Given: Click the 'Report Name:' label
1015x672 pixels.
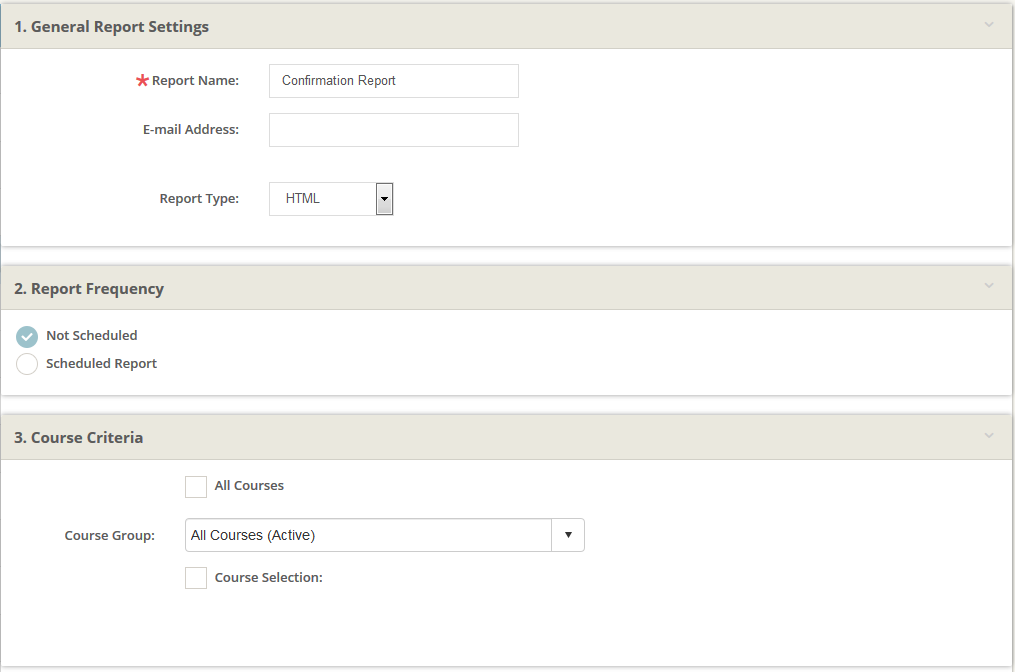Looking at the screenshot, I should [195, 81].
